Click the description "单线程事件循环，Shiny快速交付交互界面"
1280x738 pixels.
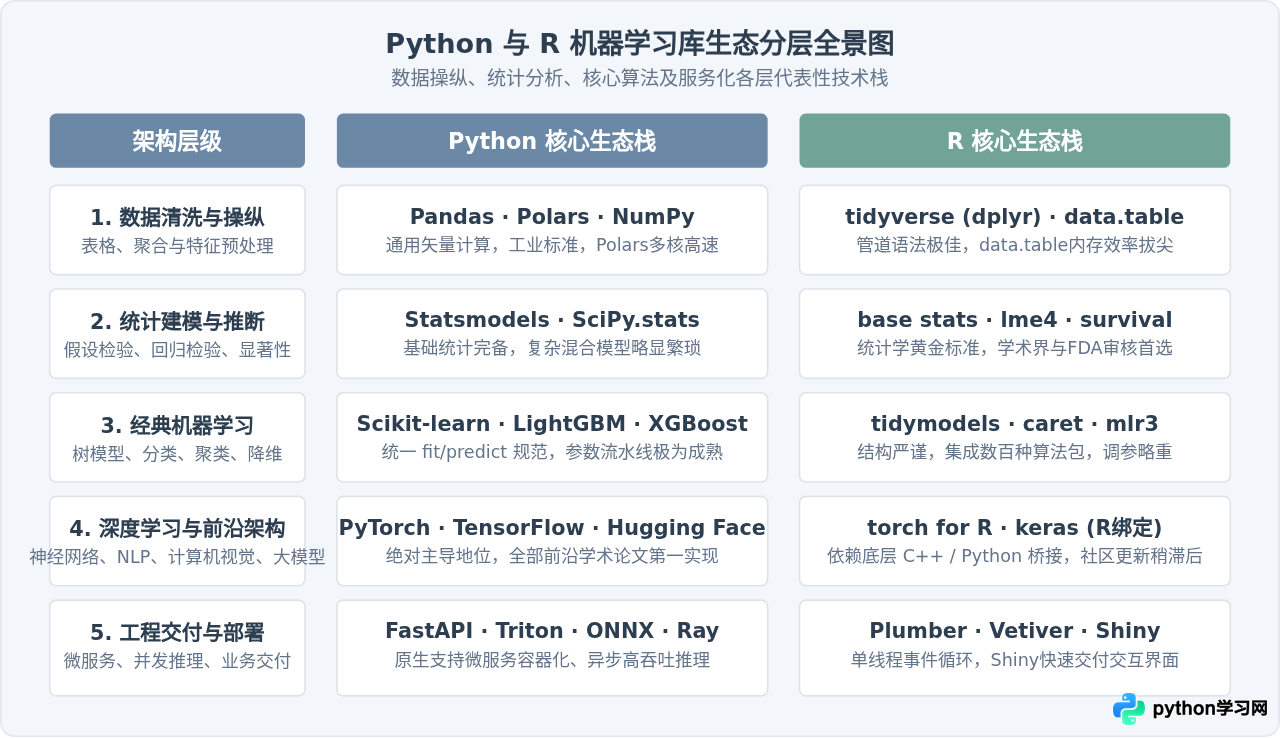tap(1015, 660)
